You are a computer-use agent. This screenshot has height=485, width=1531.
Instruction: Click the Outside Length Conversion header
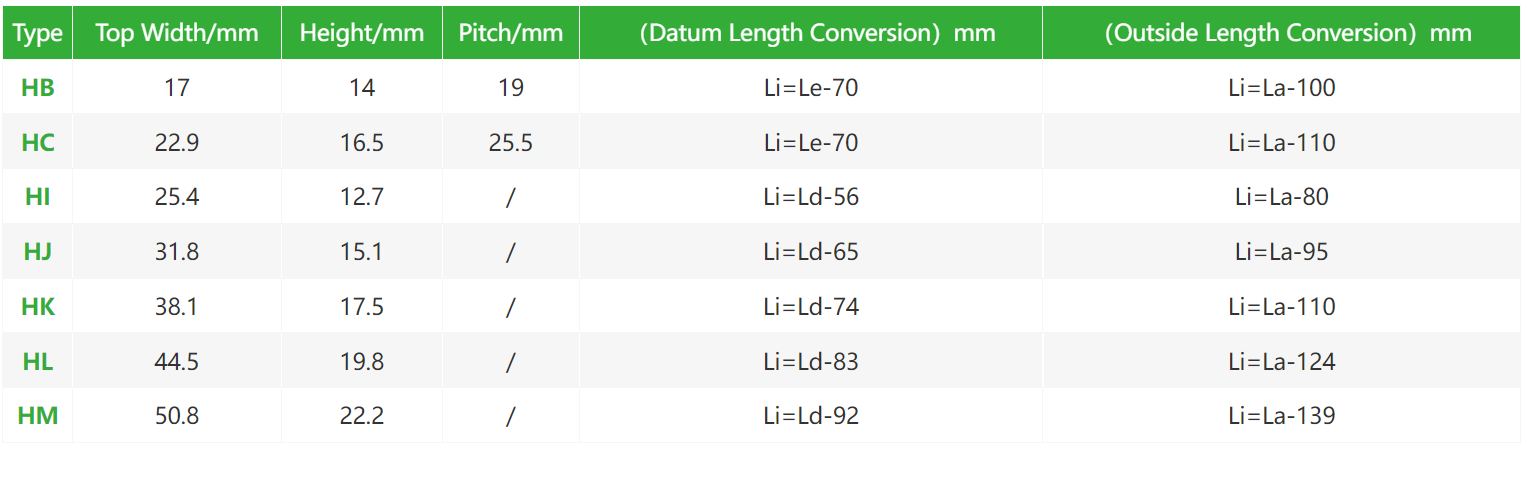[1282, 33]
